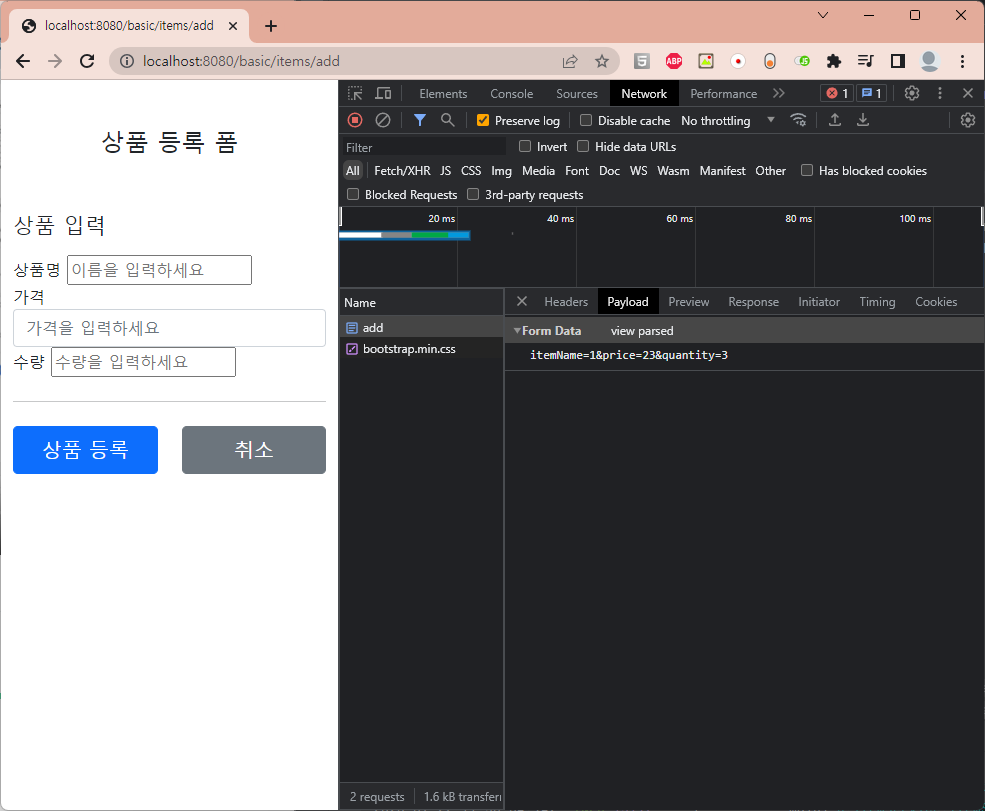Click the inspect element picker icon
Screen dimensions: 985x811
pyautogui.click(x=355, y=94)
